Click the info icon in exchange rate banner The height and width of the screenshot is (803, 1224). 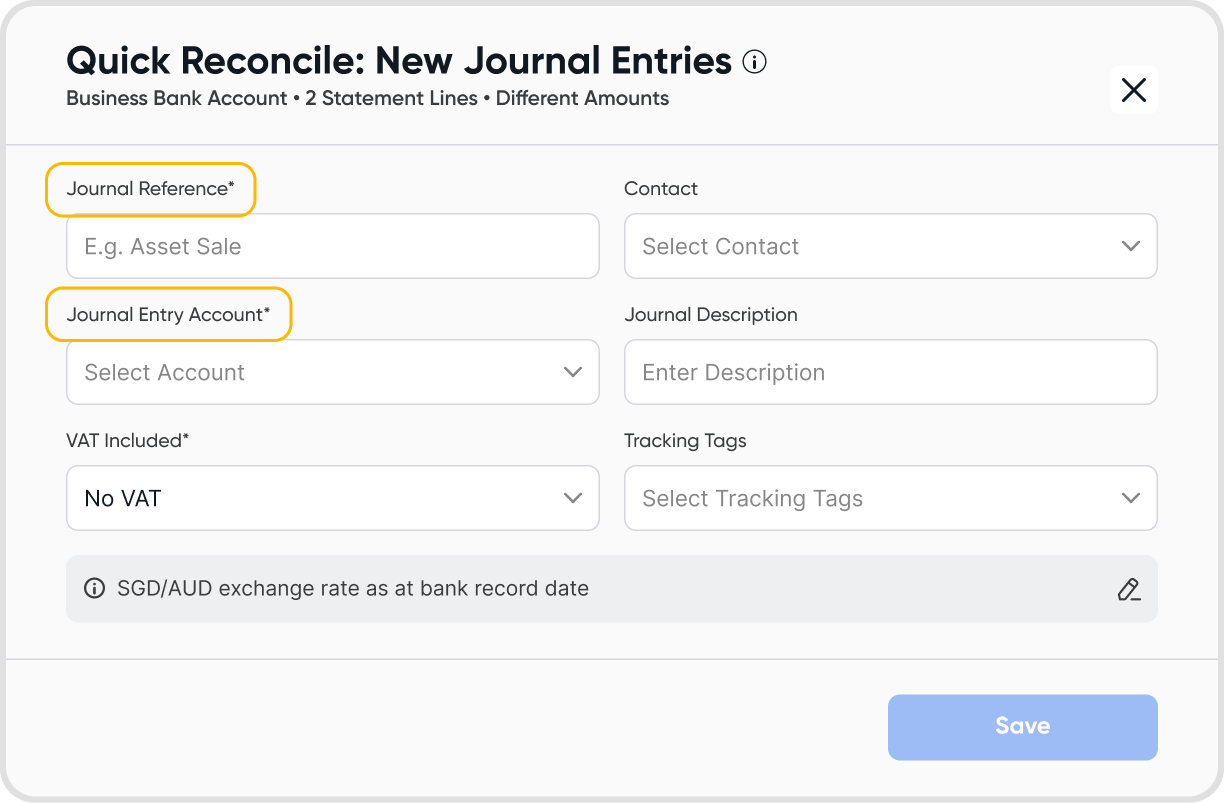click(x=94, y=588)
